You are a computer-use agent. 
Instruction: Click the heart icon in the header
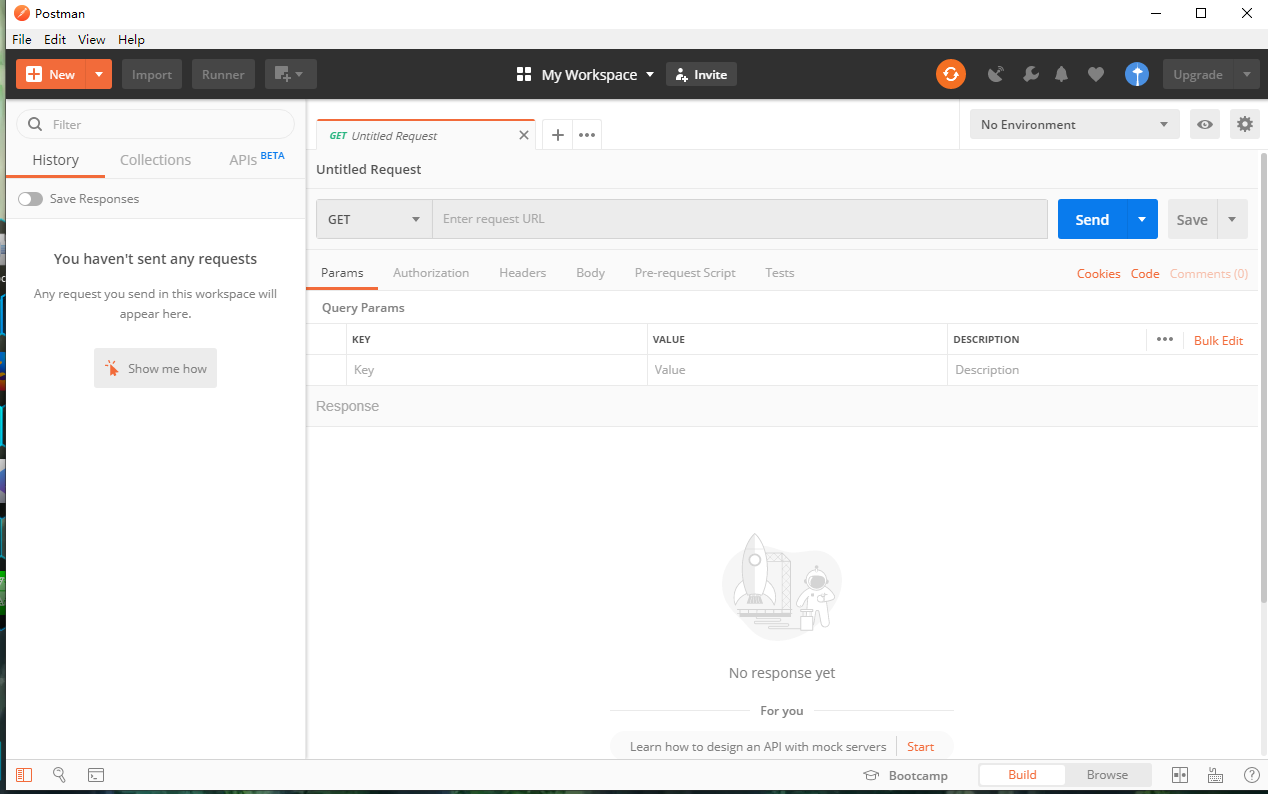click(x=1095, y=74)
